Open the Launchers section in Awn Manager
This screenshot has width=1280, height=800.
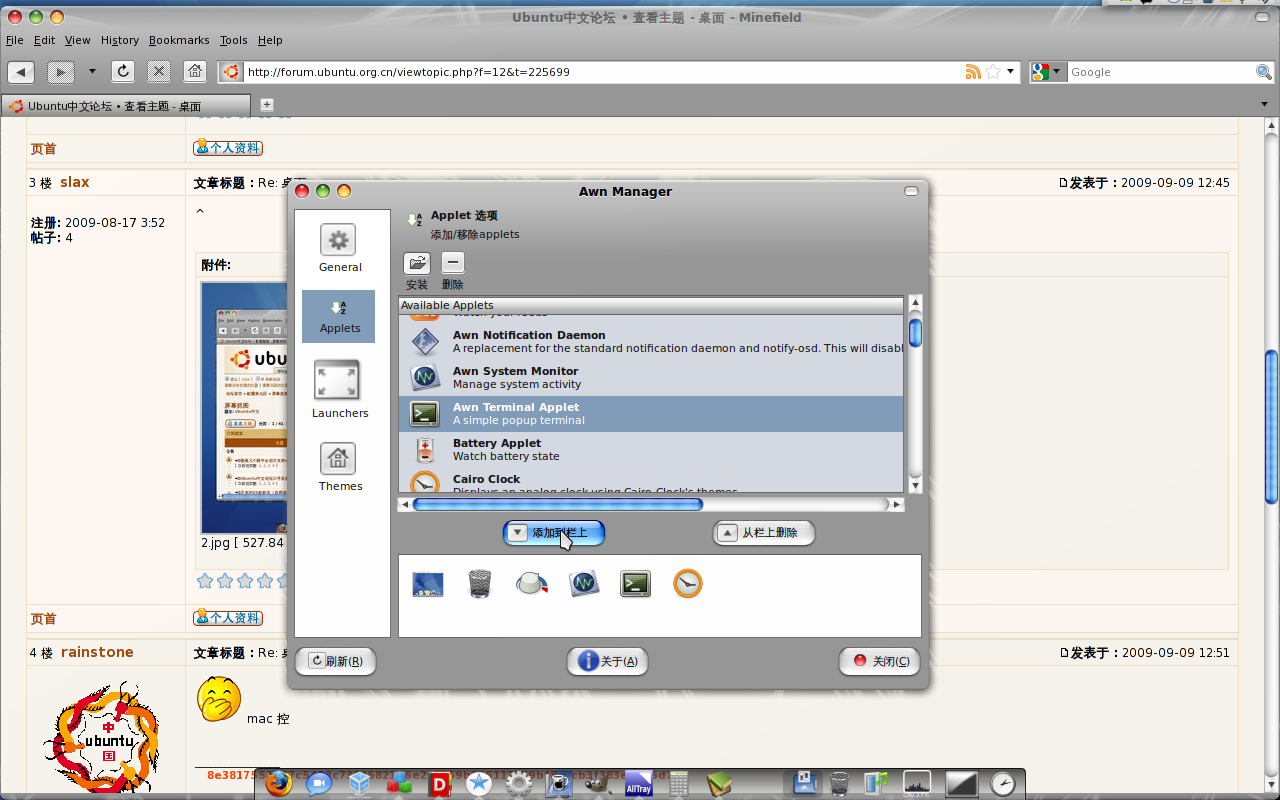339,389
